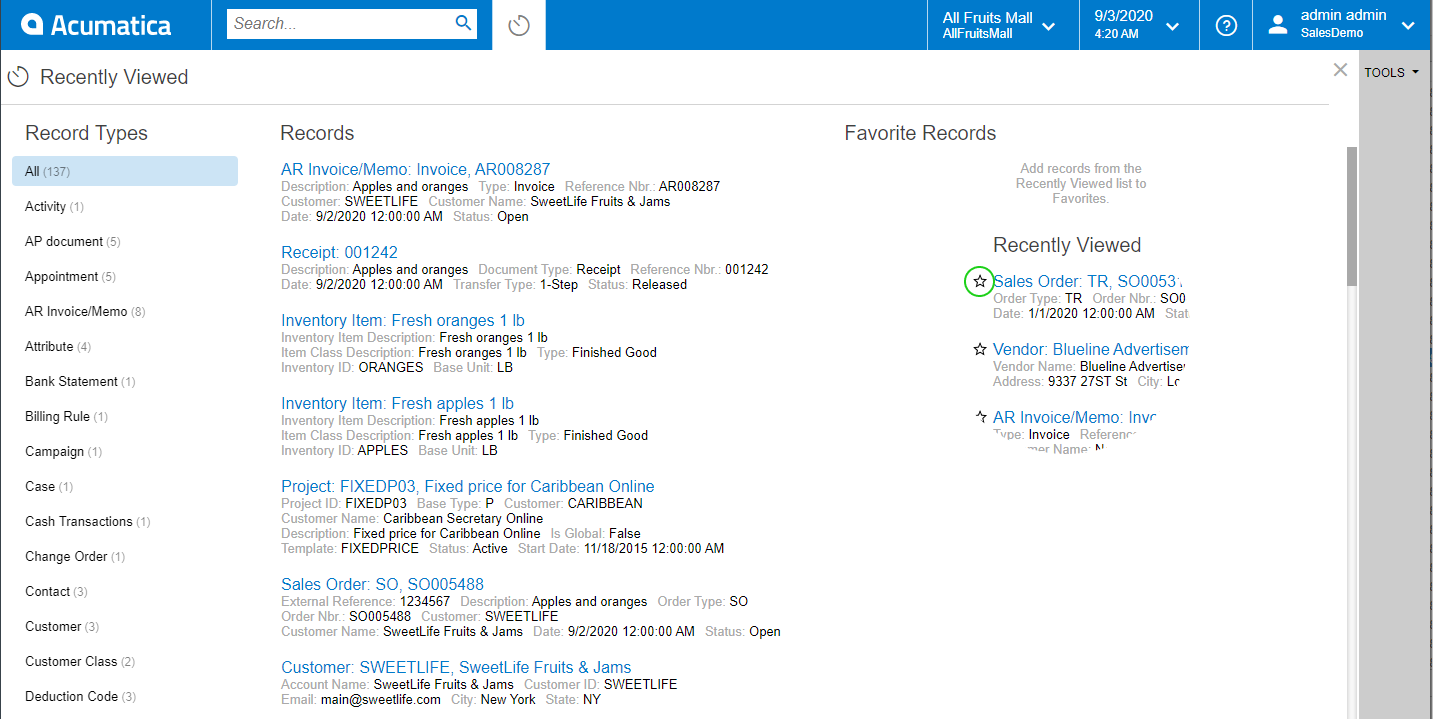Open the Help question mark icon

coord(1226,26)
